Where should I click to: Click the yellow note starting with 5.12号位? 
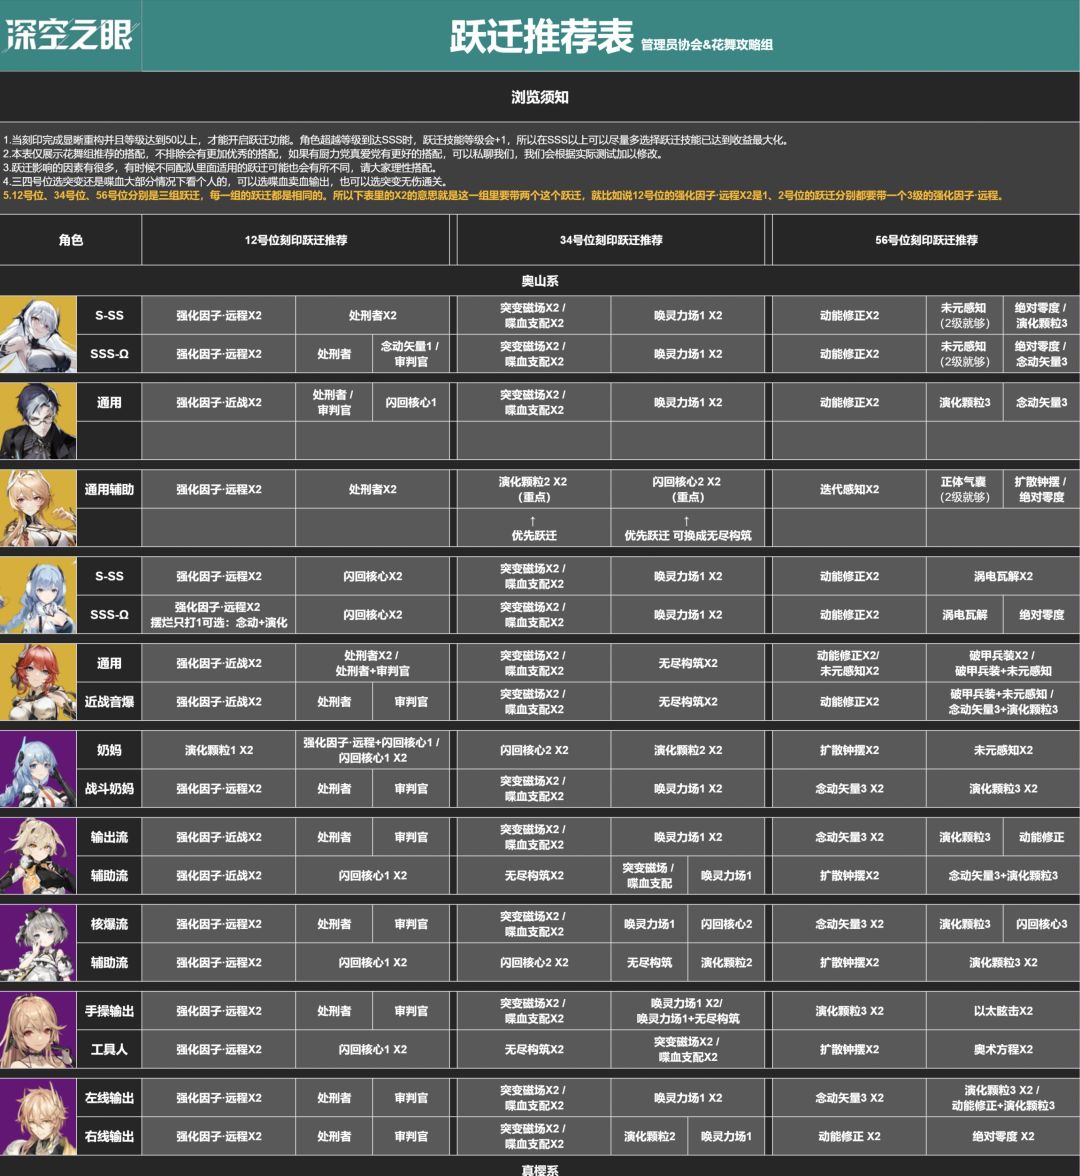pyautogui.click(x=503, y=196)
